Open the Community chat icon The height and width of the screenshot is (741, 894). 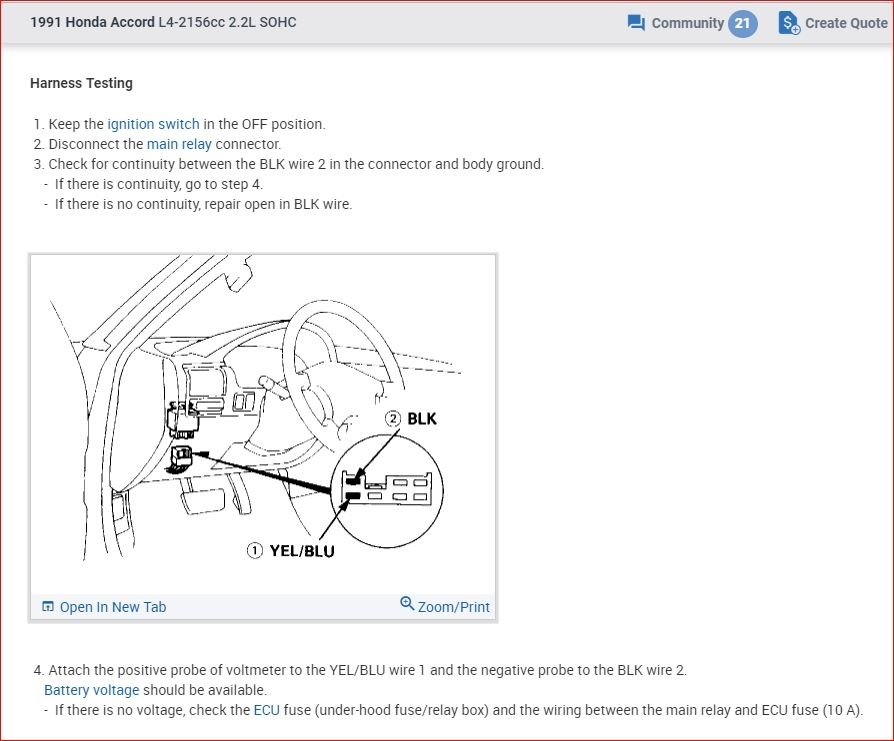[636, 23]
